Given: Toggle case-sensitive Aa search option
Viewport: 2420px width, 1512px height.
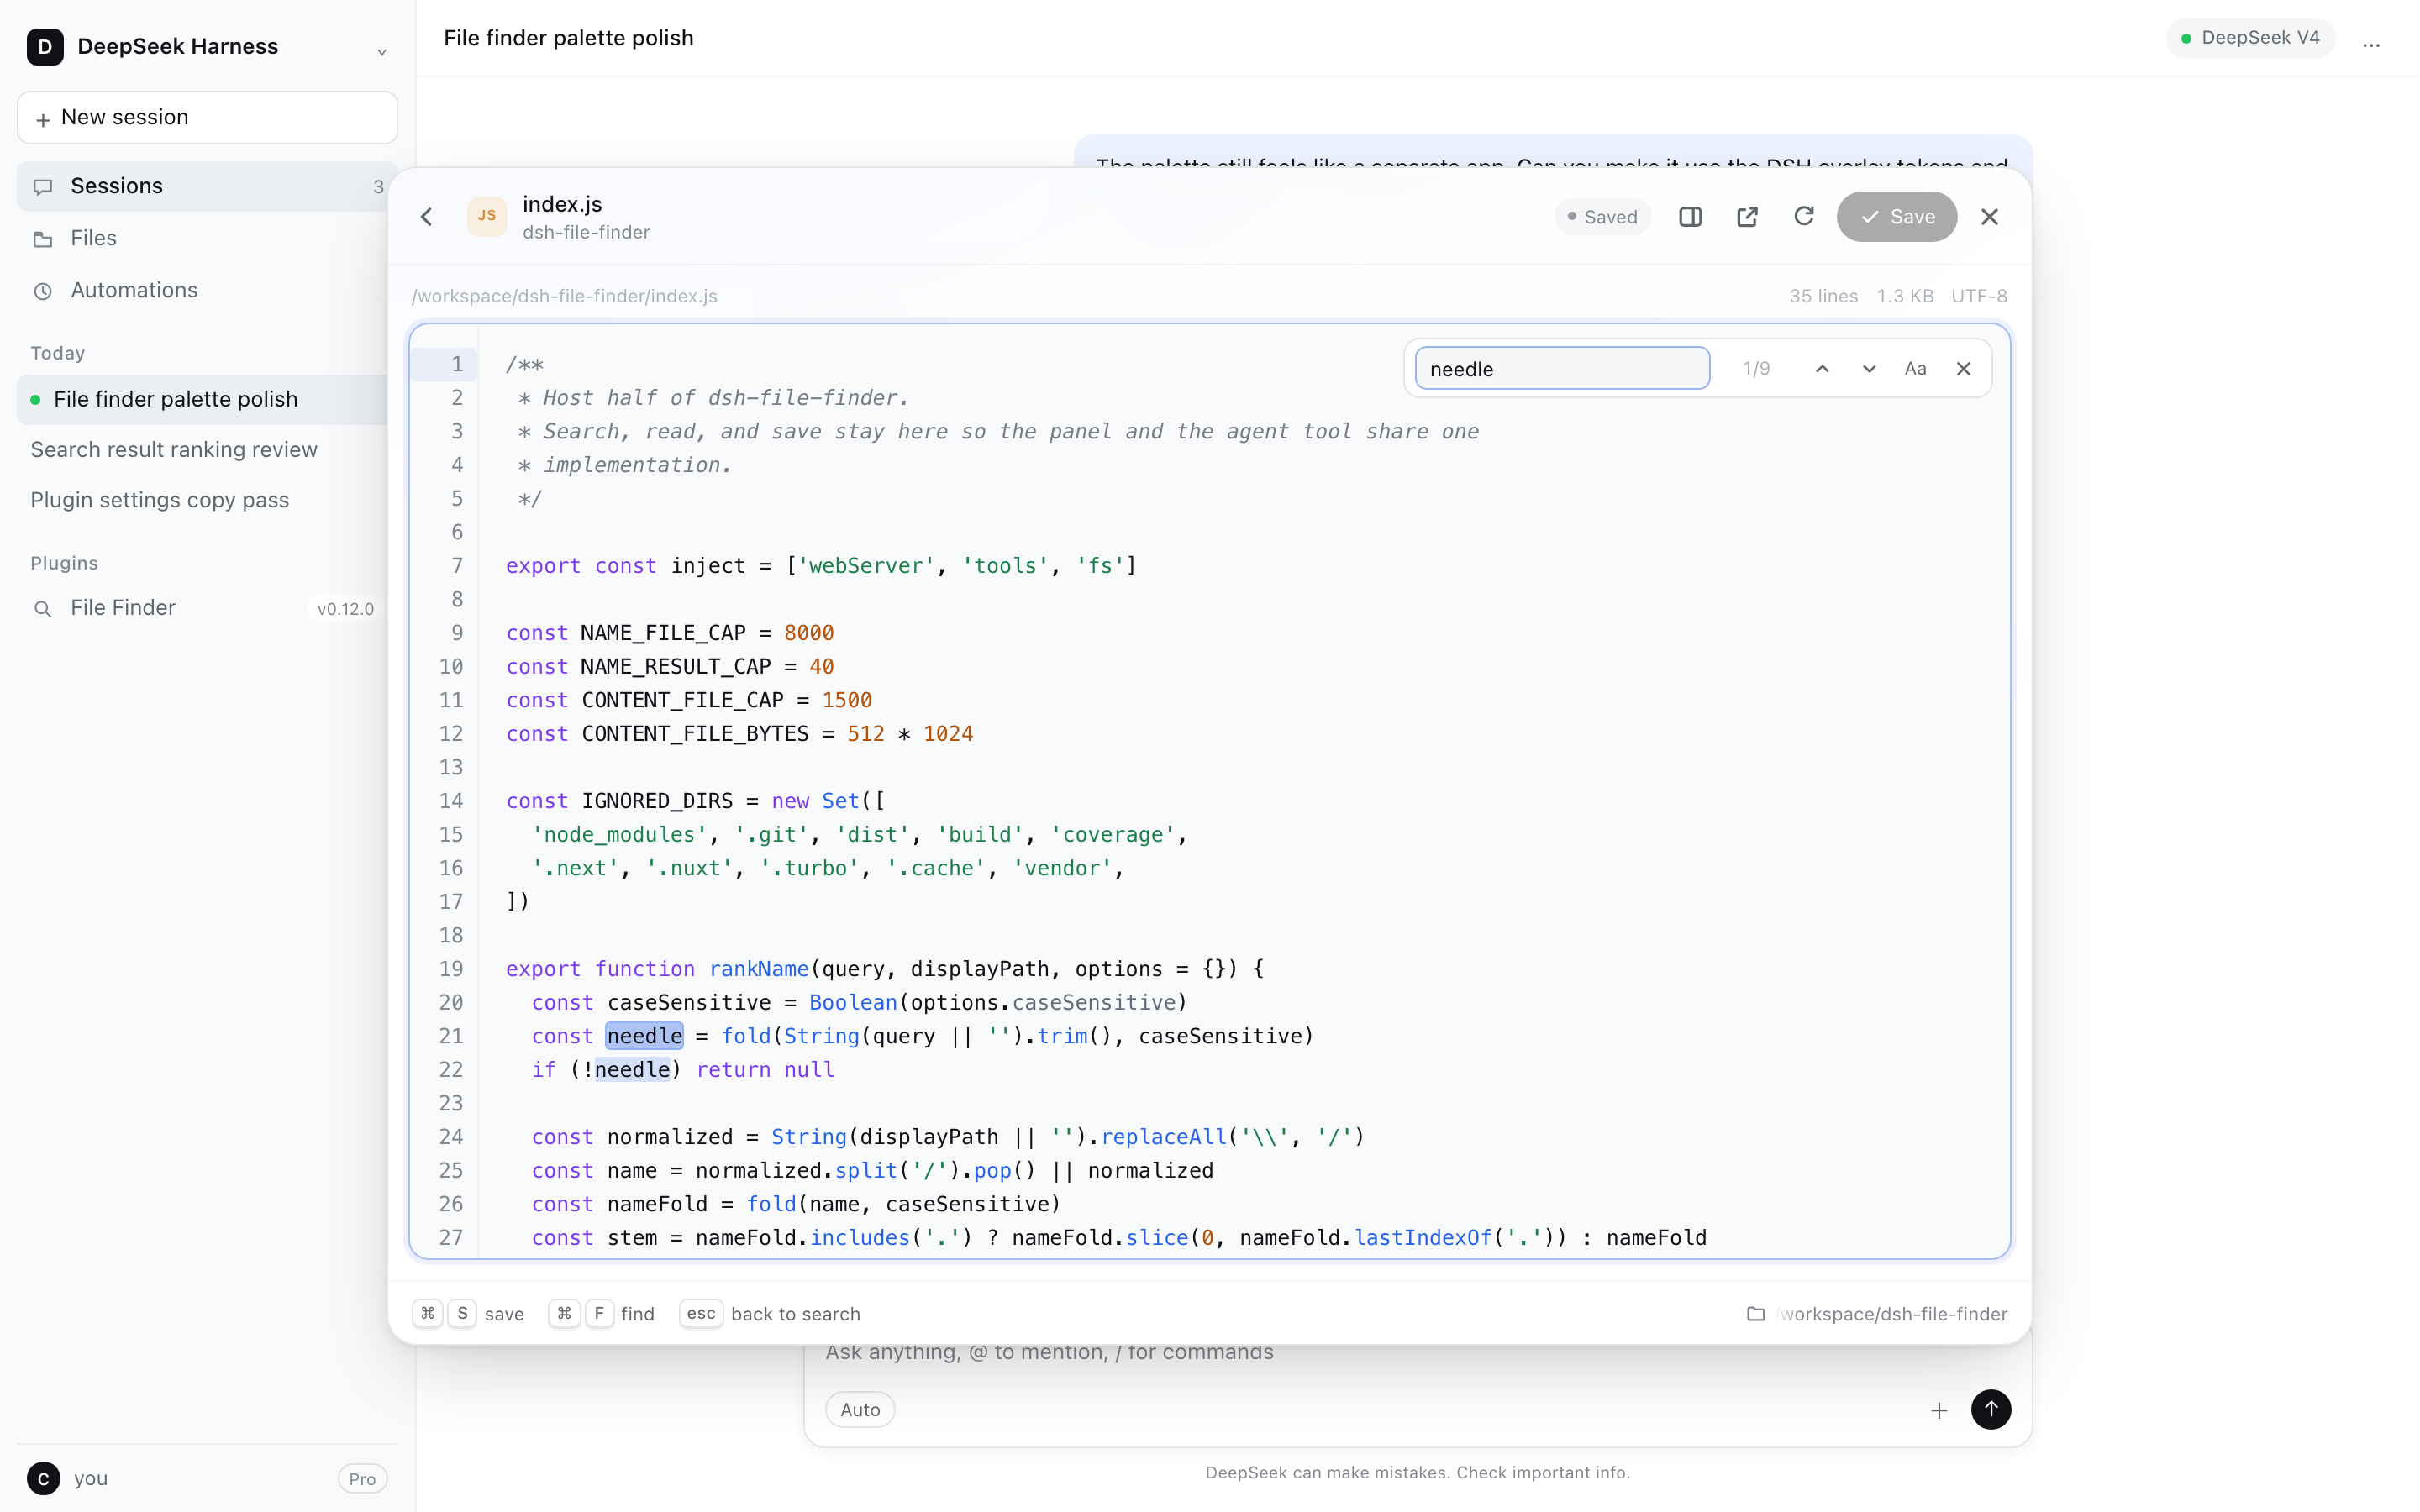Looking at the screenshot, I should tap(1915, 368).
